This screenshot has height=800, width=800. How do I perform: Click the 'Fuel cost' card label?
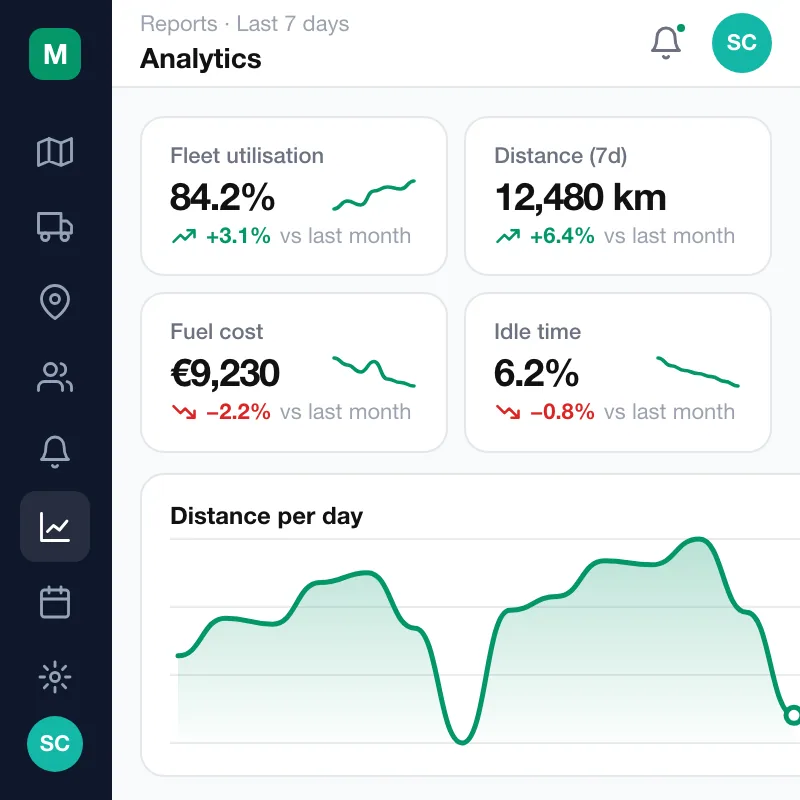217,332
